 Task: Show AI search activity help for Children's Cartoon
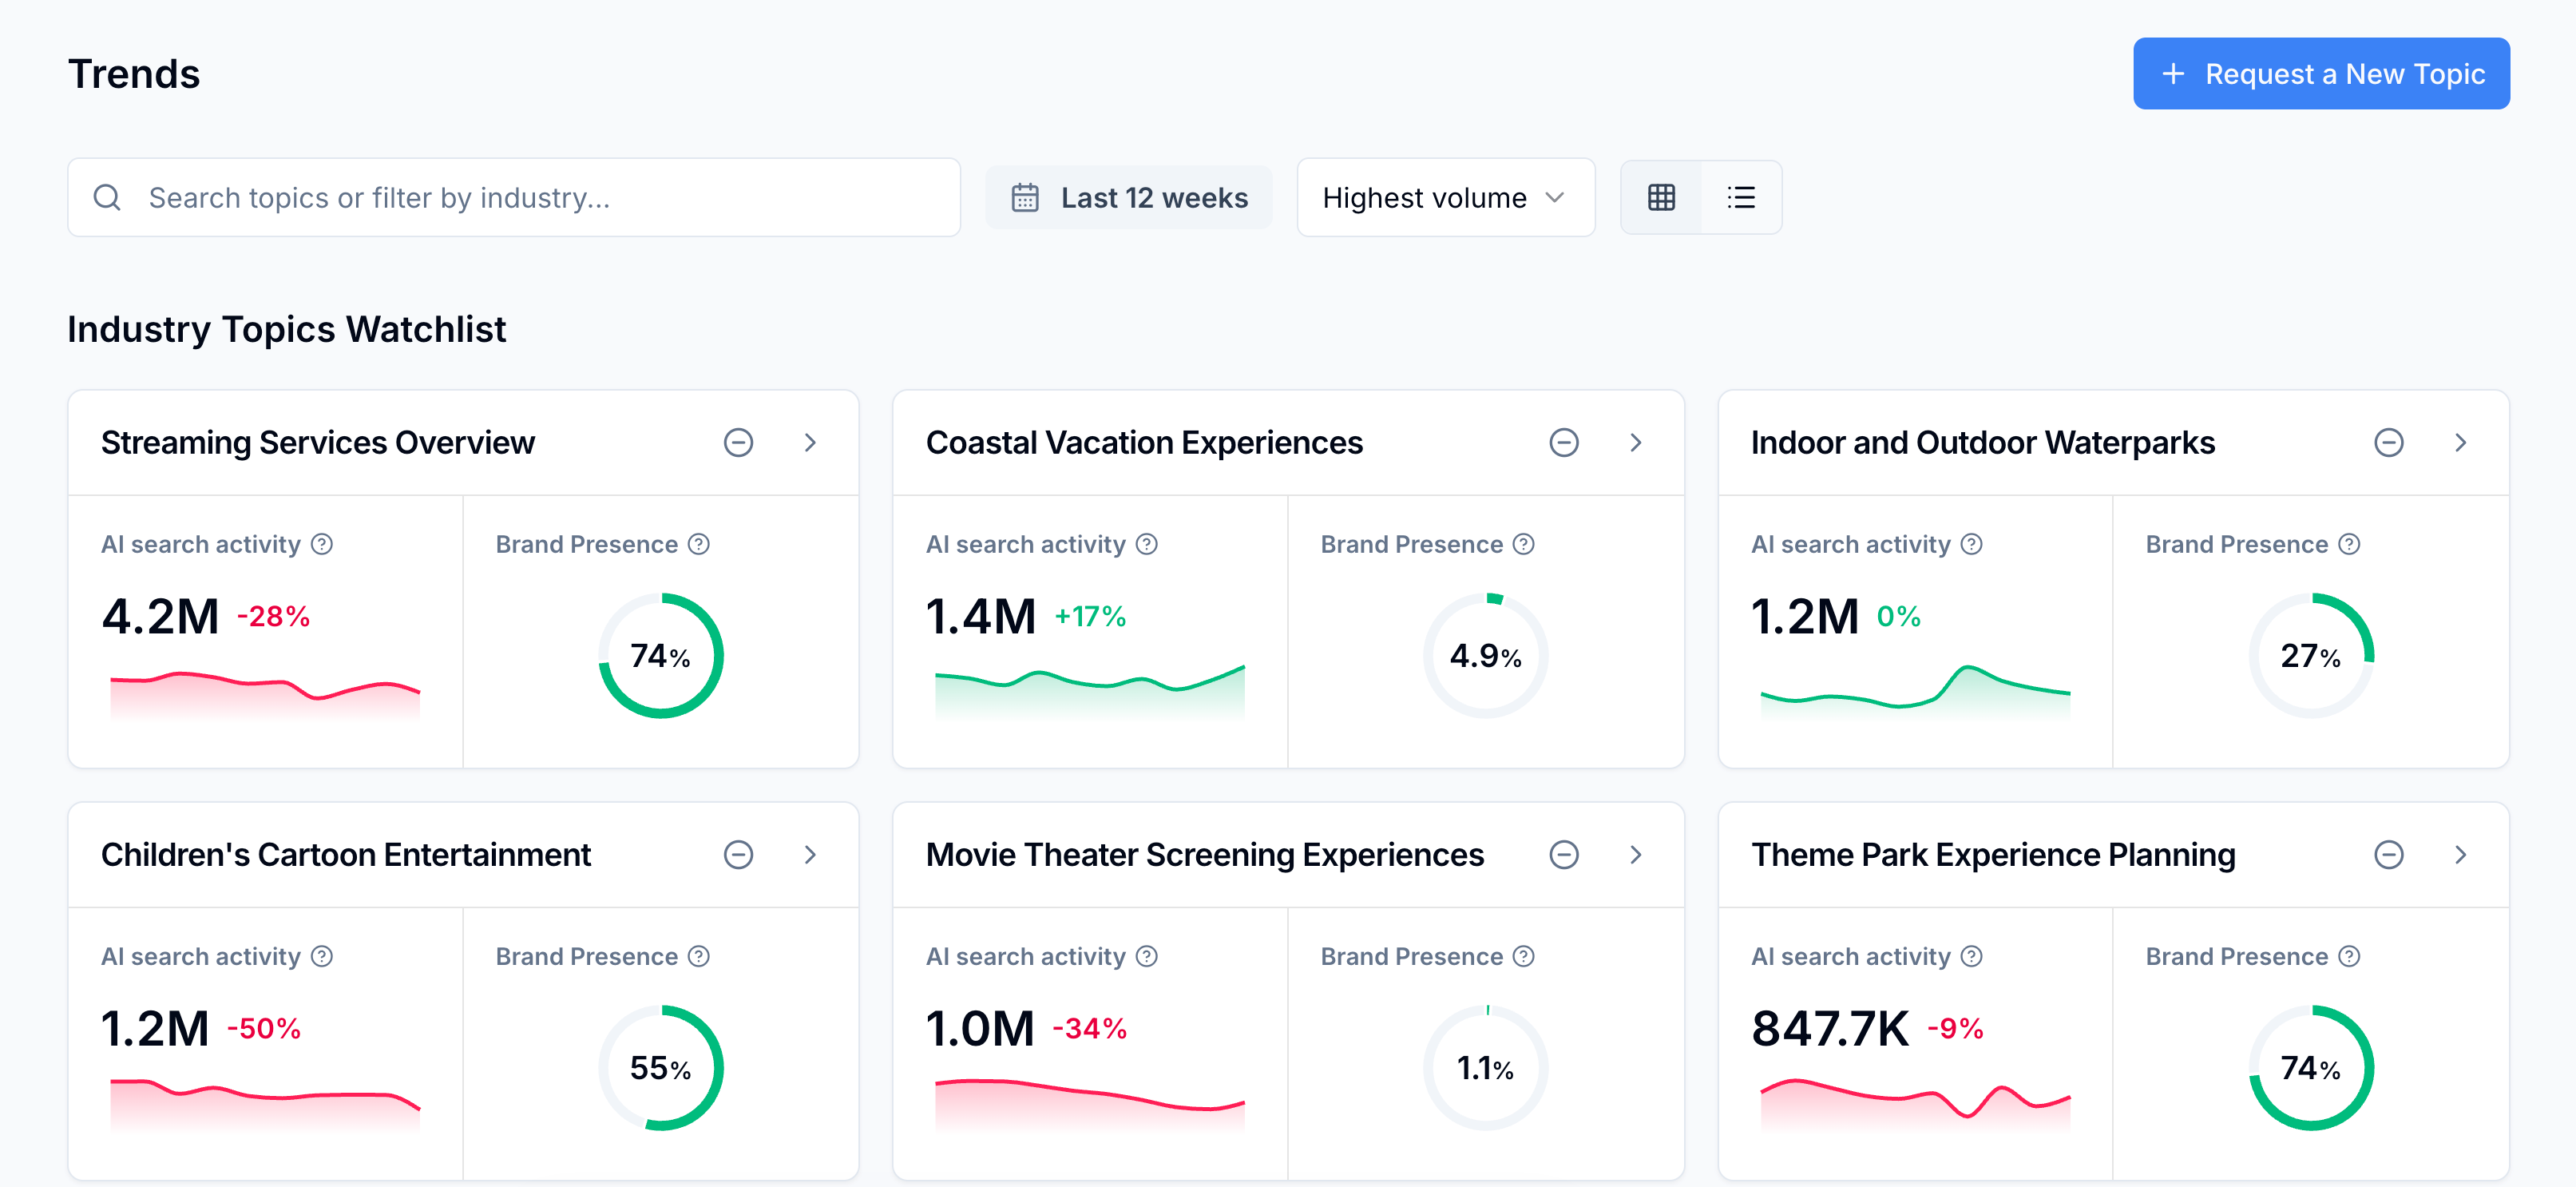322,956
